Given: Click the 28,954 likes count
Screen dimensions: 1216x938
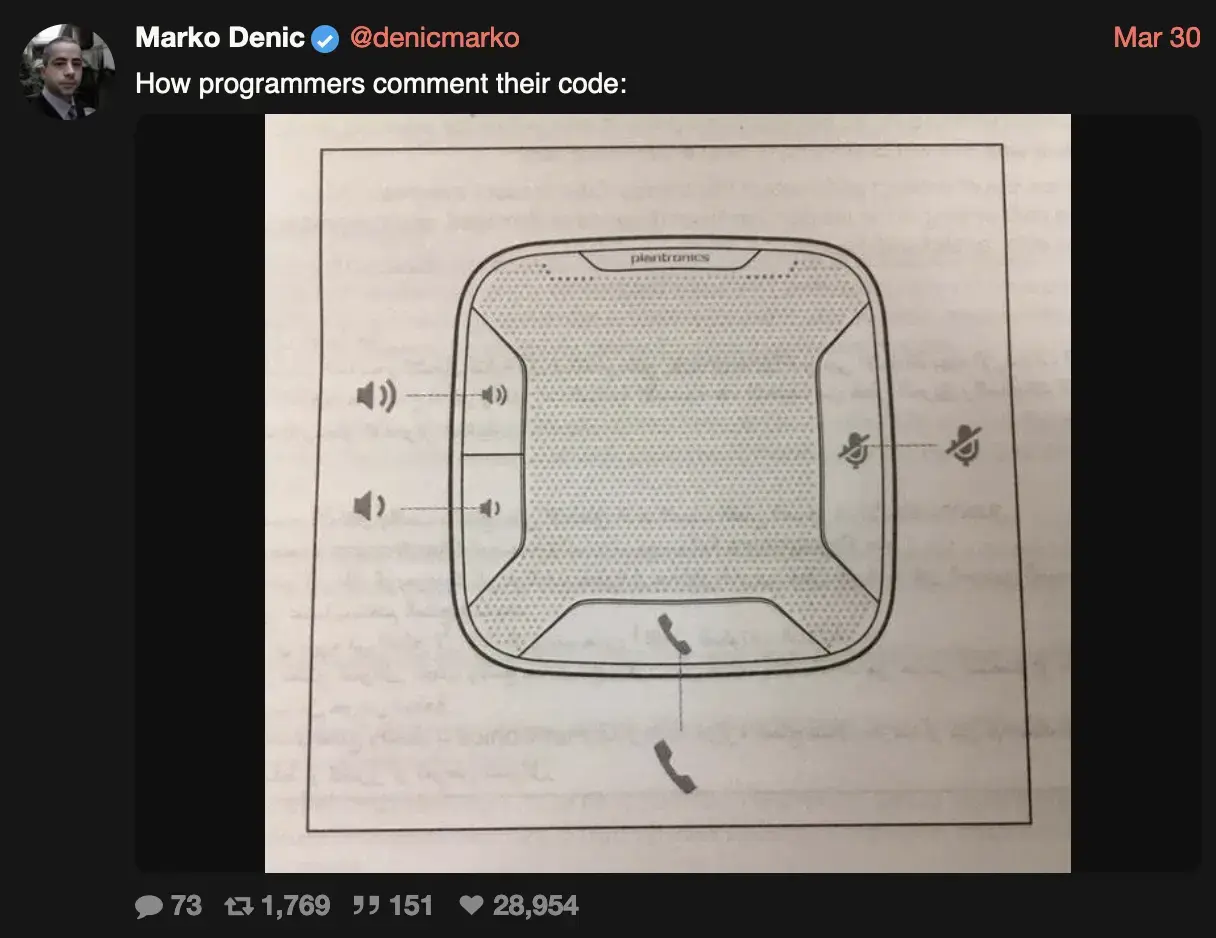Looking at the screenshot, I should pos(536,906).
